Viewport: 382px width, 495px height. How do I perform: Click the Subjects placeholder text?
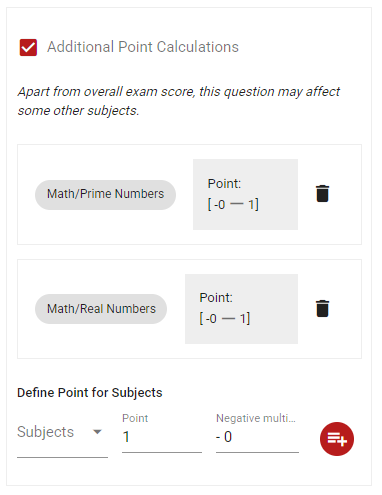tap(45, 432)
